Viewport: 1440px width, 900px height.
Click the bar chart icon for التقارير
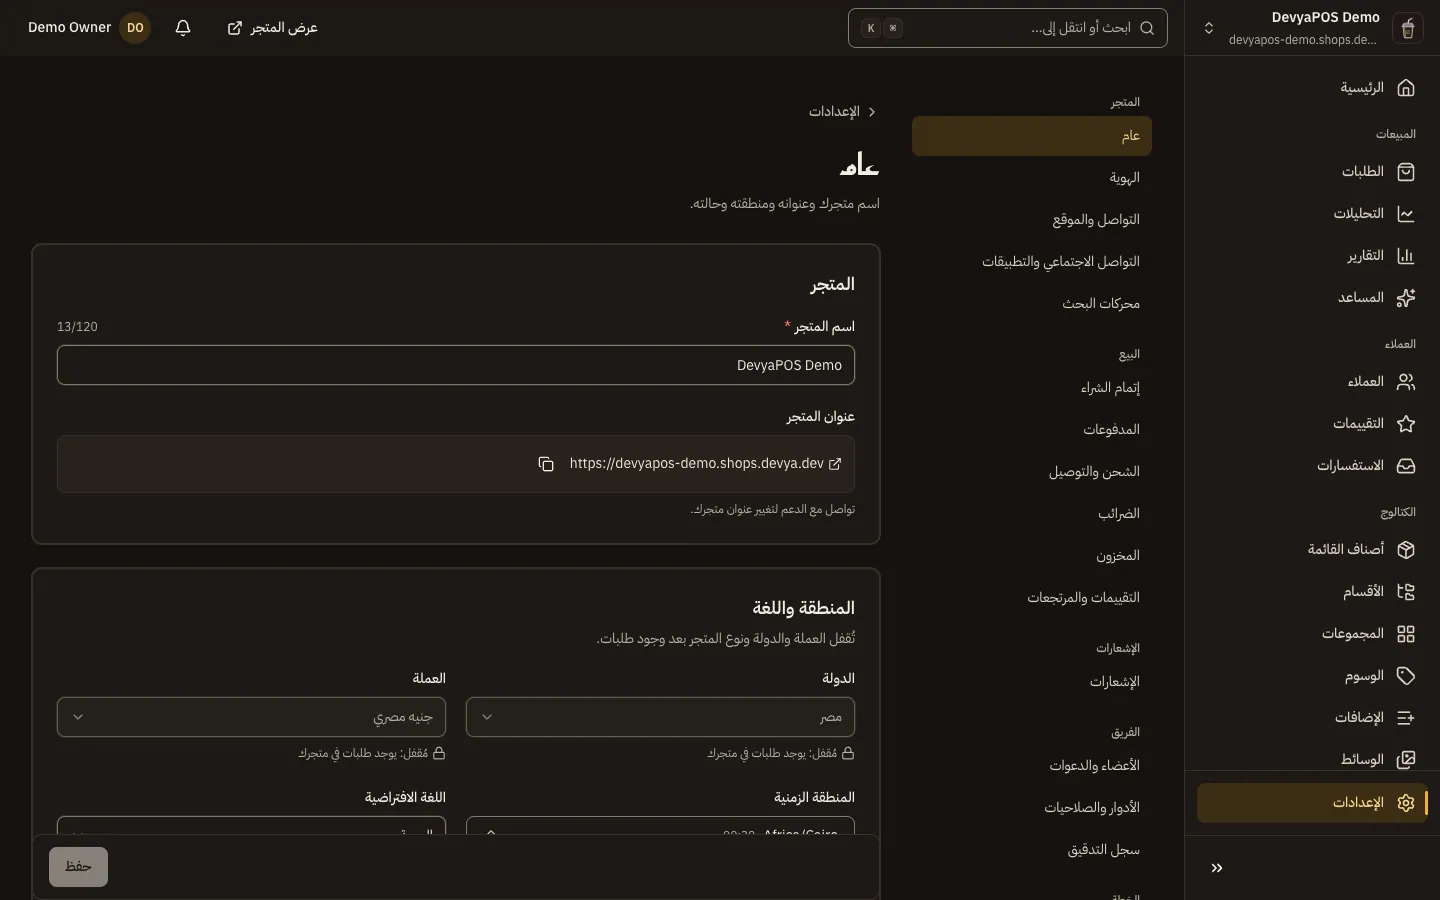click(x=1406, y=256)
